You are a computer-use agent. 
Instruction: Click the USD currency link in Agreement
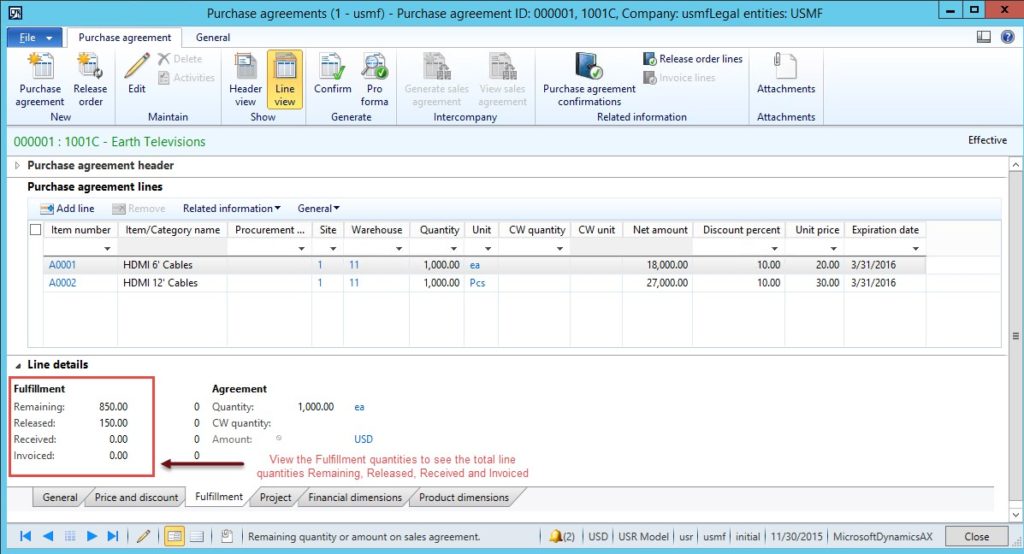pyautogui.click(x=364, y=439)
